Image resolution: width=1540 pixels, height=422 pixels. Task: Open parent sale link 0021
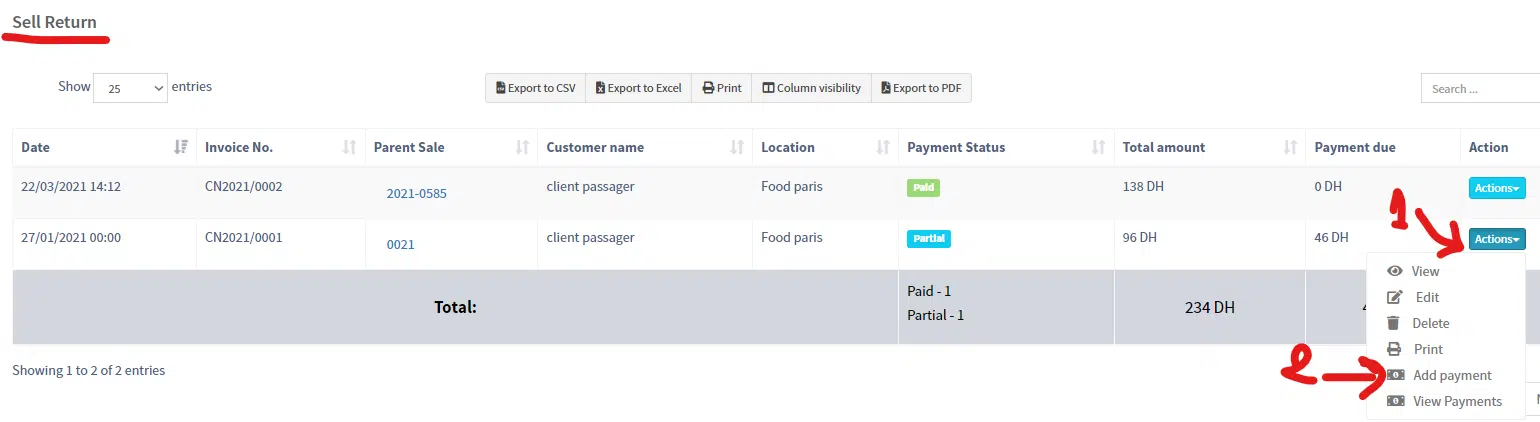[x=400, y=244]
